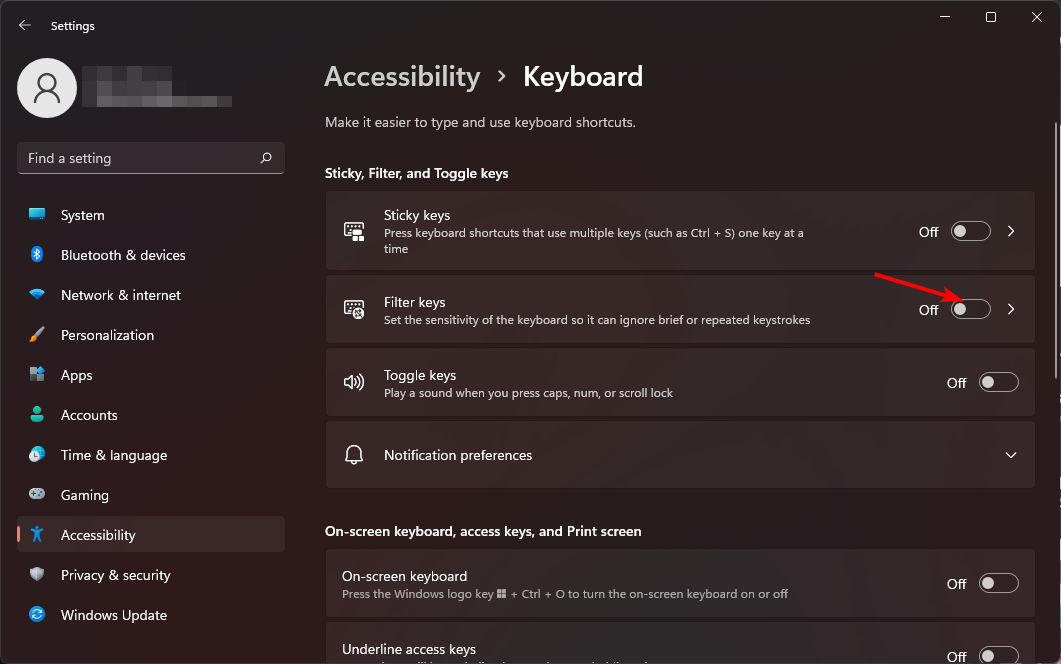Click the Privacy & security shield icon

click(x=37, y=574)
